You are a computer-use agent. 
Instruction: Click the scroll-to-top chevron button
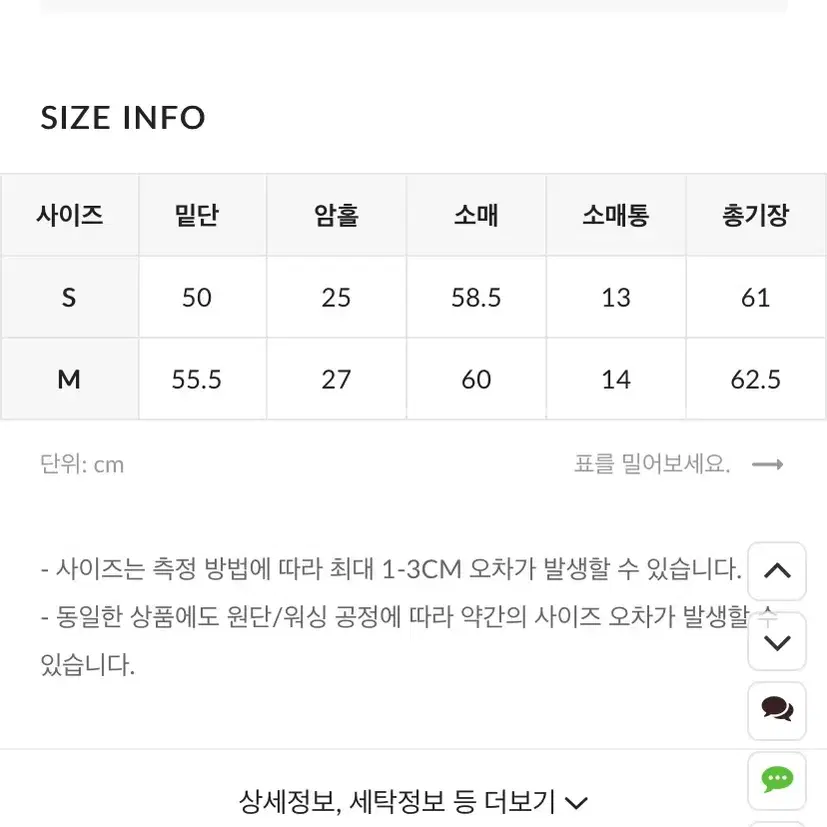777,571
